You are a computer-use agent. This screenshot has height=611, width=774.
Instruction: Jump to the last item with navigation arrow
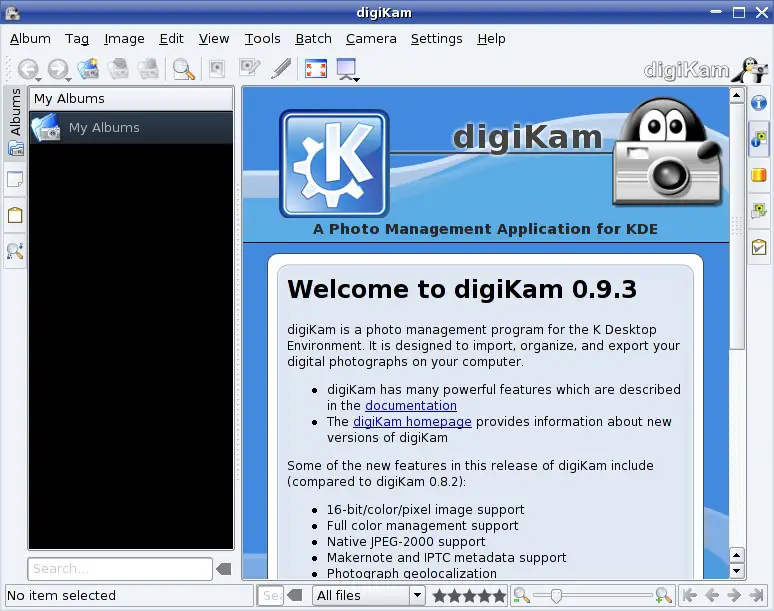(x=756, y=595)
